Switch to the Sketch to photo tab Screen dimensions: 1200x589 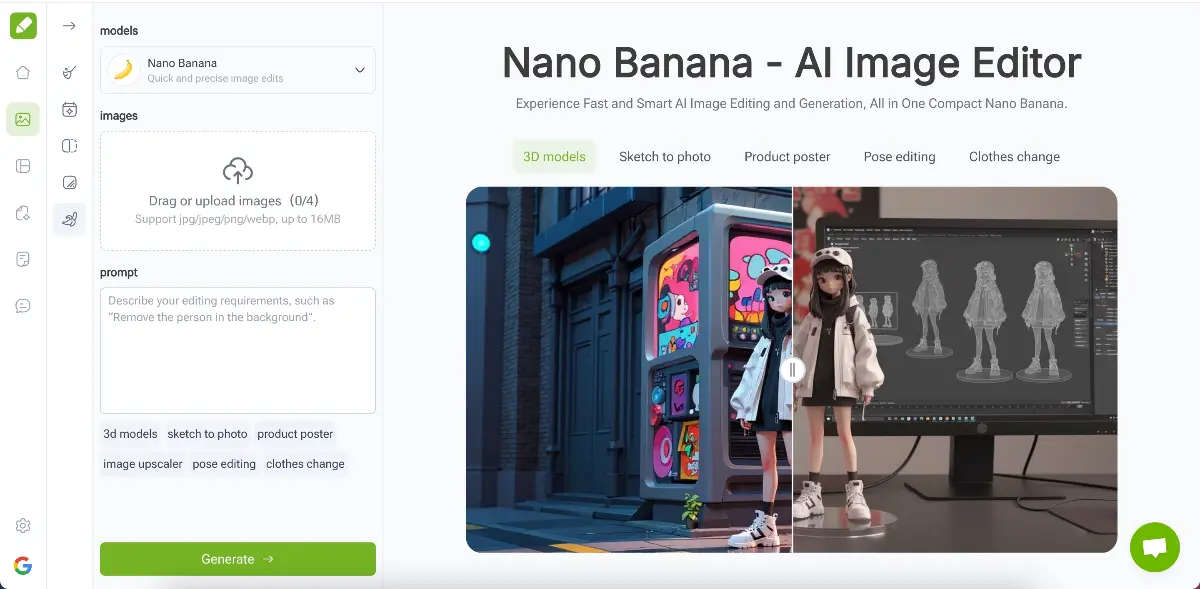point(665,156)
